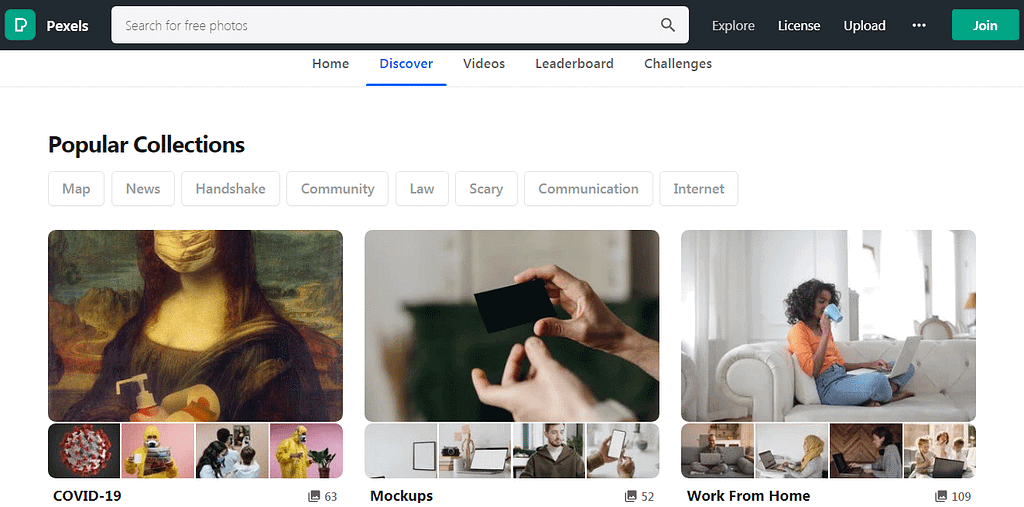This screenshot has height=507, width=1024.
Task: Click the children near laptop thumbnail
Action: click(x=940, y=451)
